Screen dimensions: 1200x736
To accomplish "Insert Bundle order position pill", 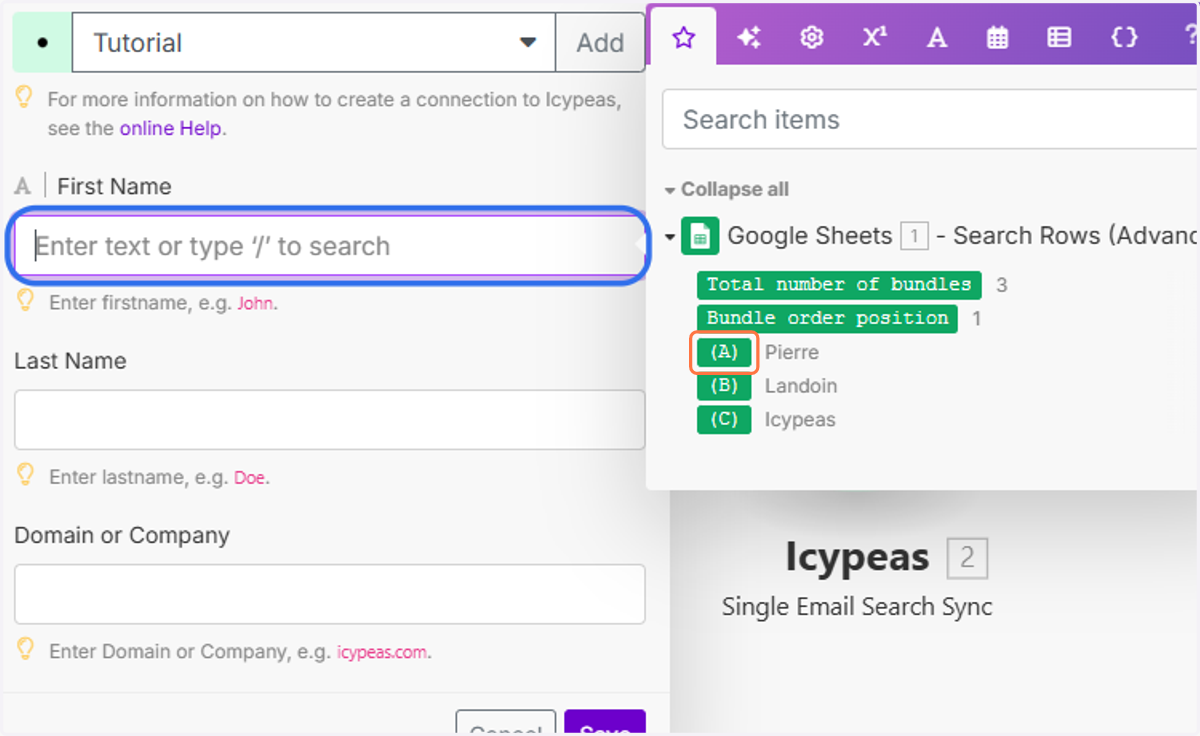I will 827,319.
